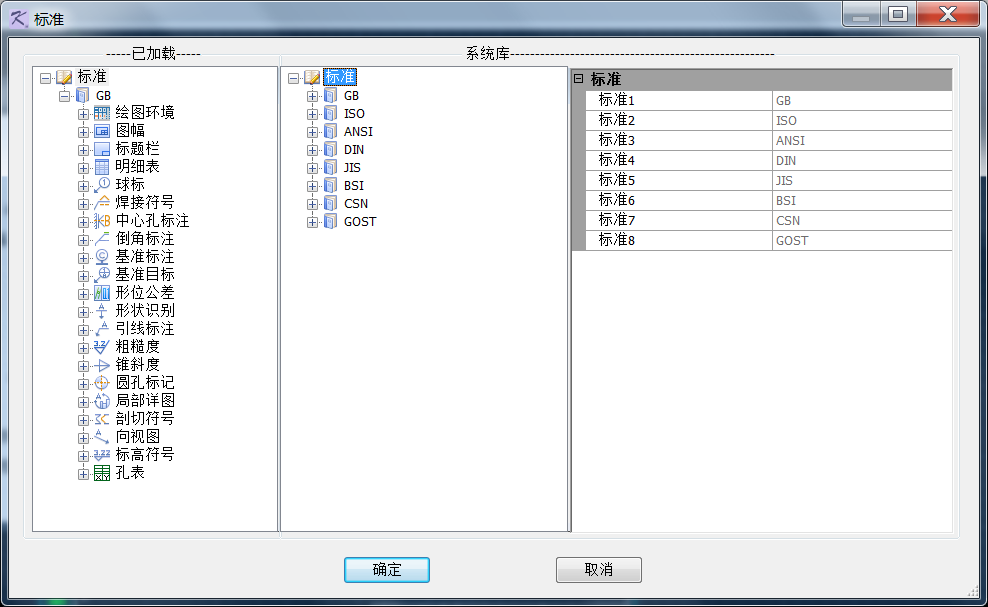This screenshot has height=607, width=988.
Task: Click the 图幅 sheet icon
Action: pos(101,131)
